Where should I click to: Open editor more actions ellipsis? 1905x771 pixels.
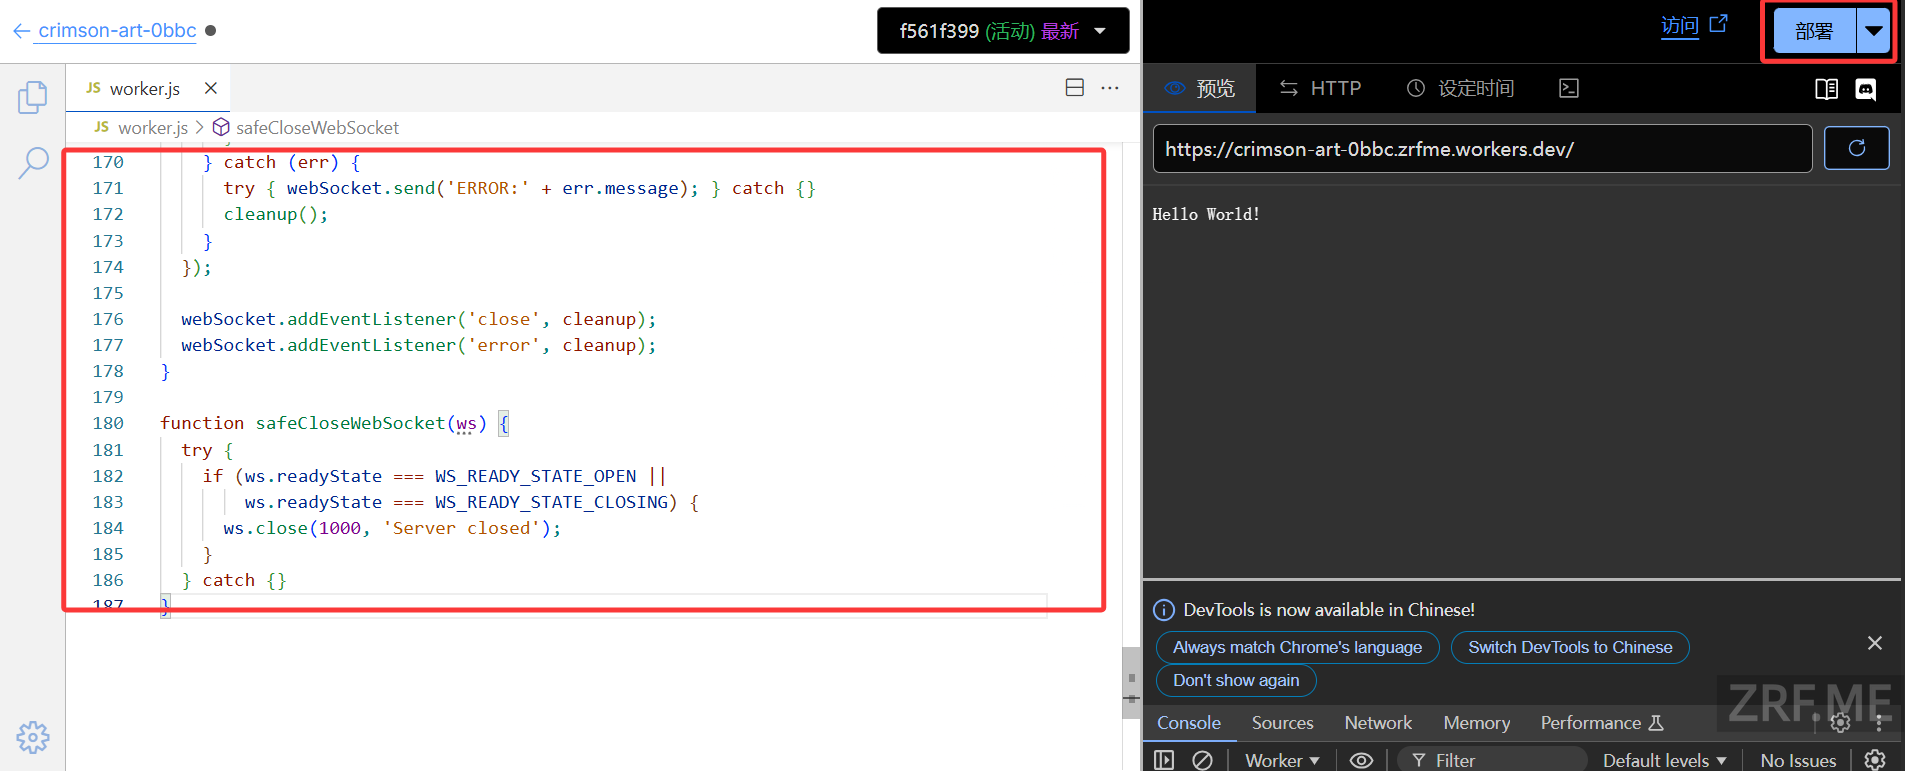coord(1110,88)
